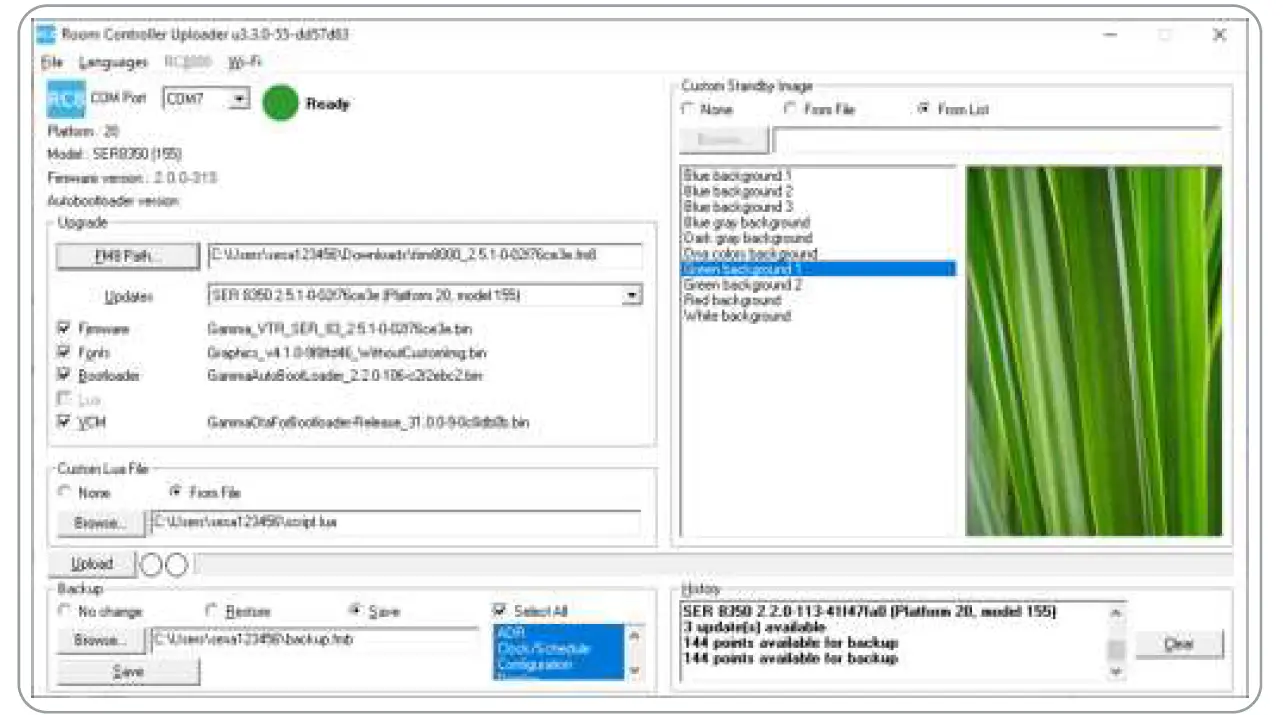Click the SER 8350 2.2.0-113 history line
Viewport: 1283px width, 715px height.
click(869, 611)
